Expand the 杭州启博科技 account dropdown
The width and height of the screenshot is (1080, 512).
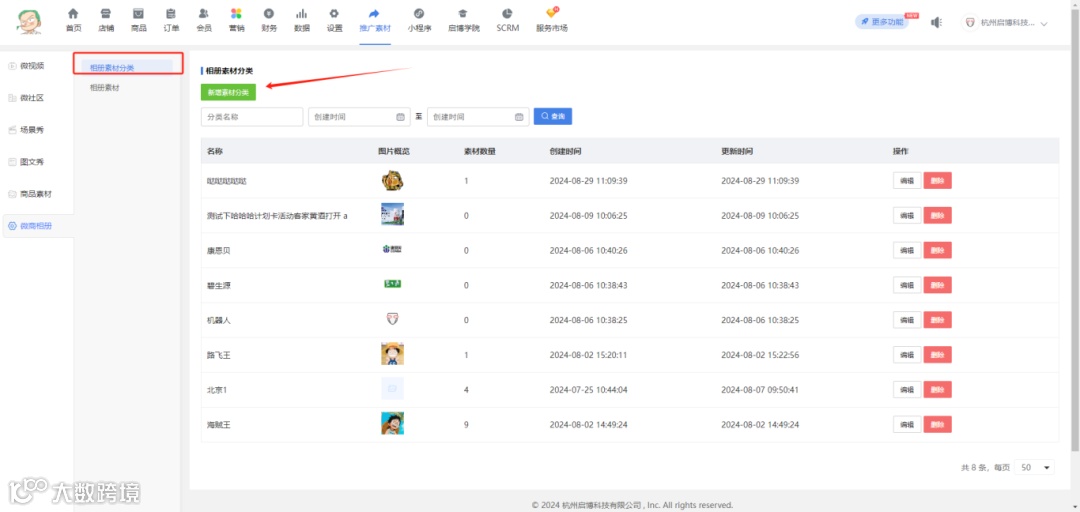(1006, 23)
